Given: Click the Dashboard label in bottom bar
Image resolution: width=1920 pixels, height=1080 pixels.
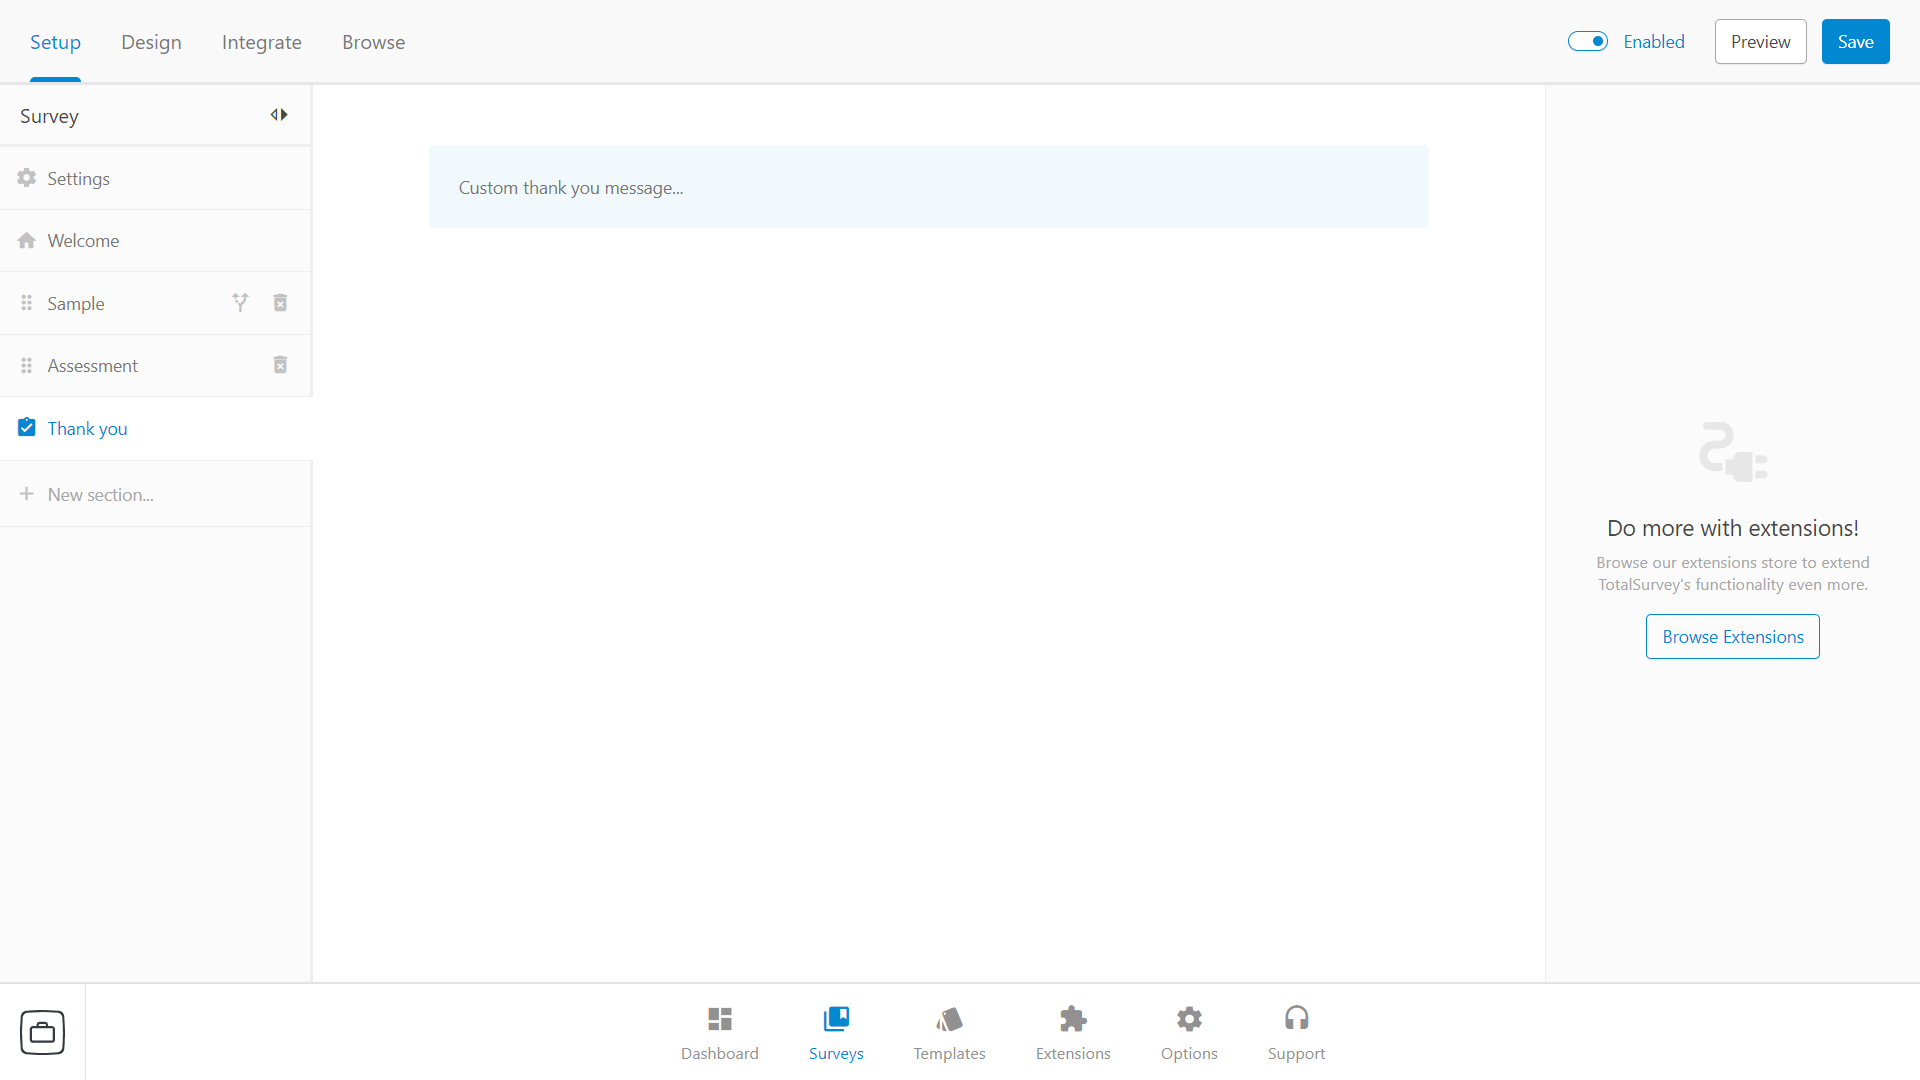Looking at the screenshot, I should coord(720,1053).
